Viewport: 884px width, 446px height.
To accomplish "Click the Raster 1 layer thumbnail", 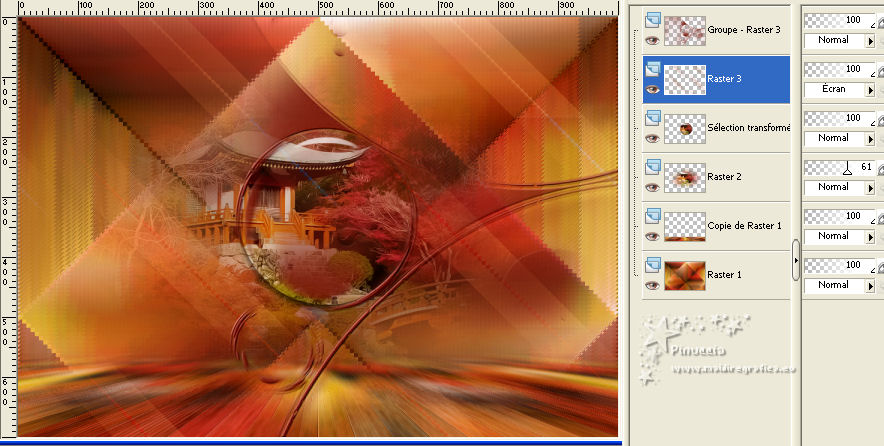I will pyautogui.click(x=685, y=276).
